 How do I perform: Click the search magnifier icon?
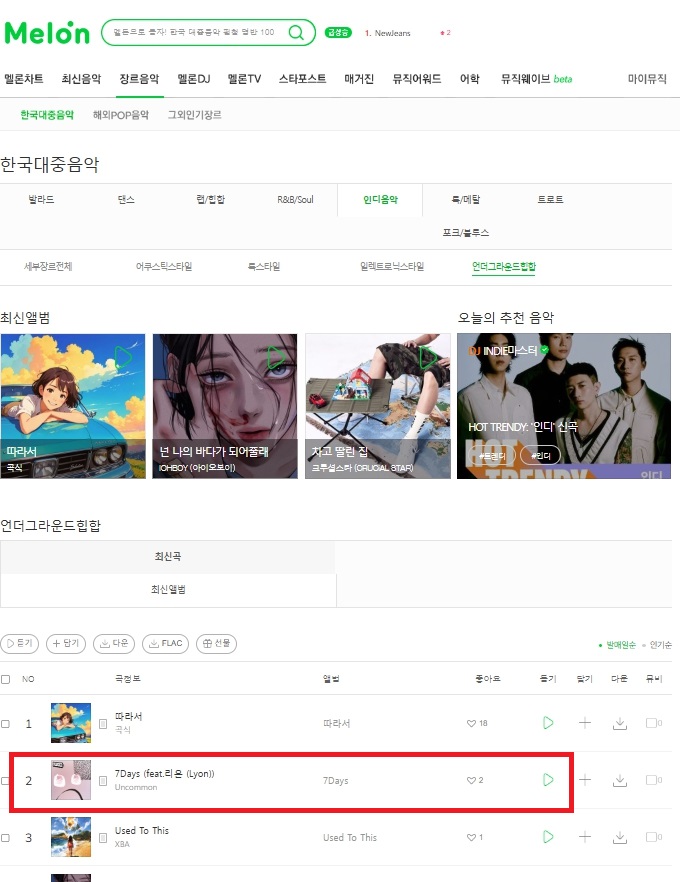pyautogui.click(x=296, y=33)
